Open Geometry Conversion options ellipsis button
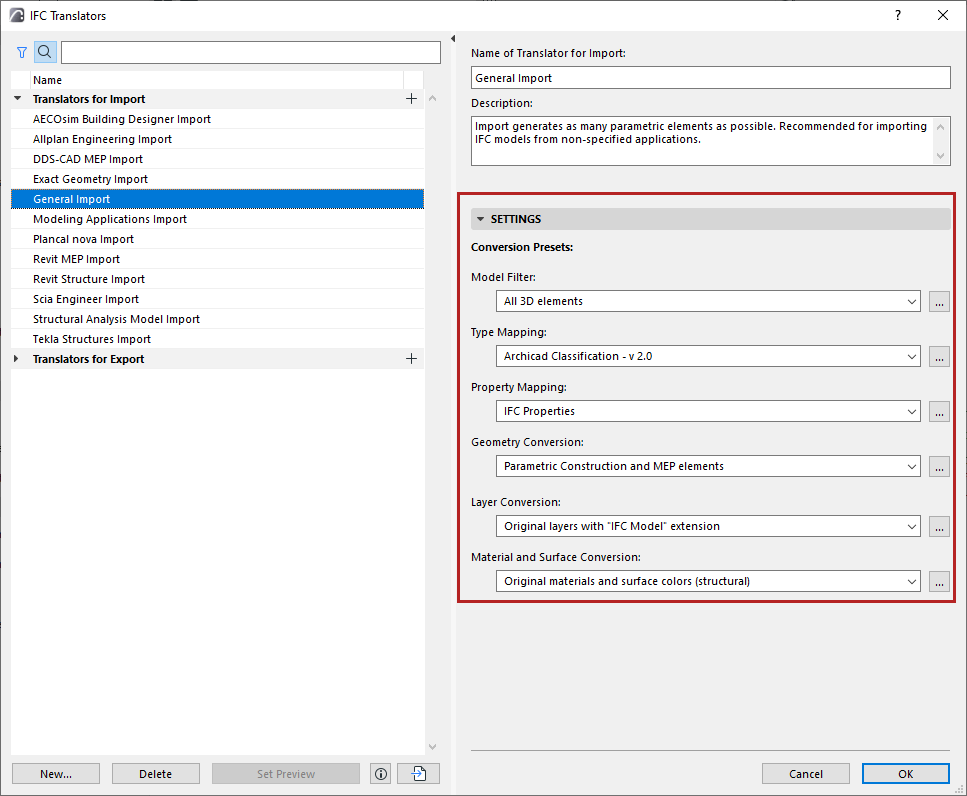The width and height of the screenshot is (967, 796). (x=939, y=466)
